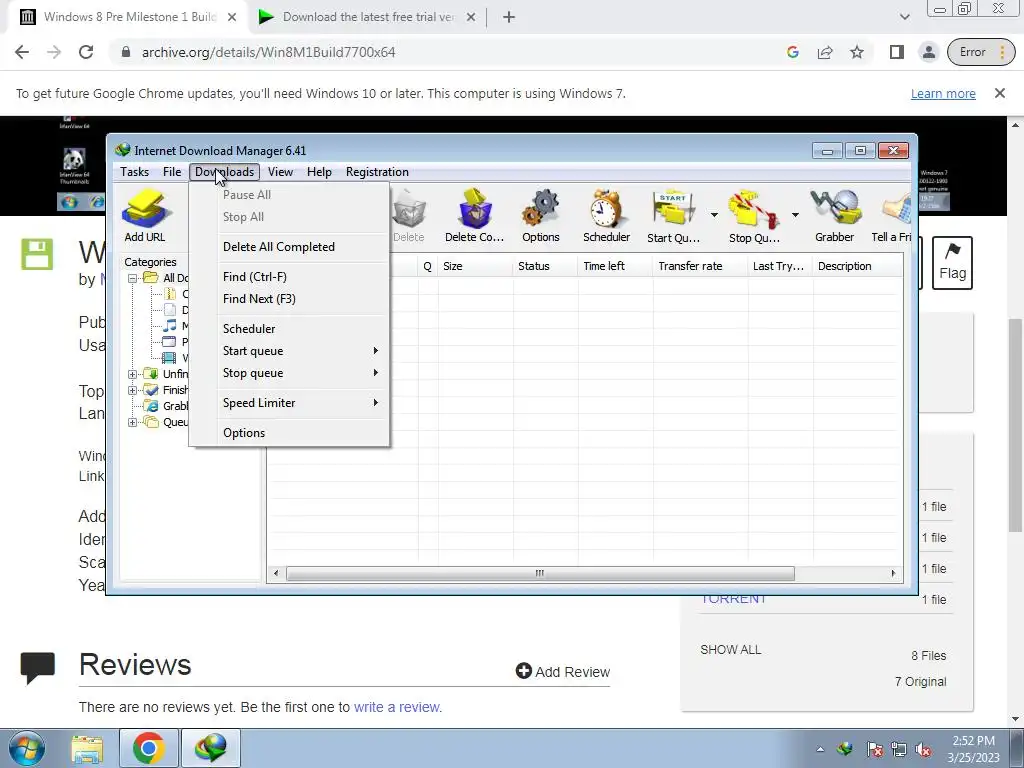
Task: Click Chrome back arrow
Action: 22,52
